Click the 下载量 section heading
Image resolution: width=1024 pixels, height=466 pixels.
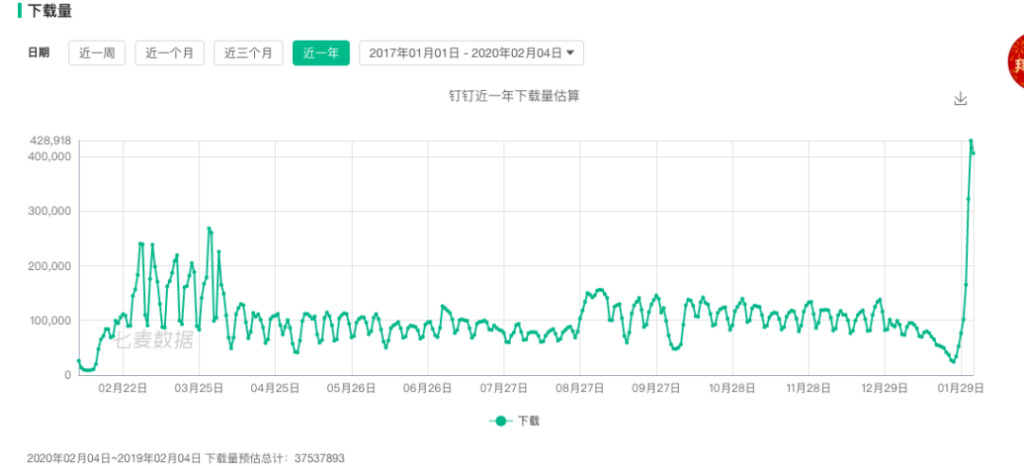click(50, 11)
